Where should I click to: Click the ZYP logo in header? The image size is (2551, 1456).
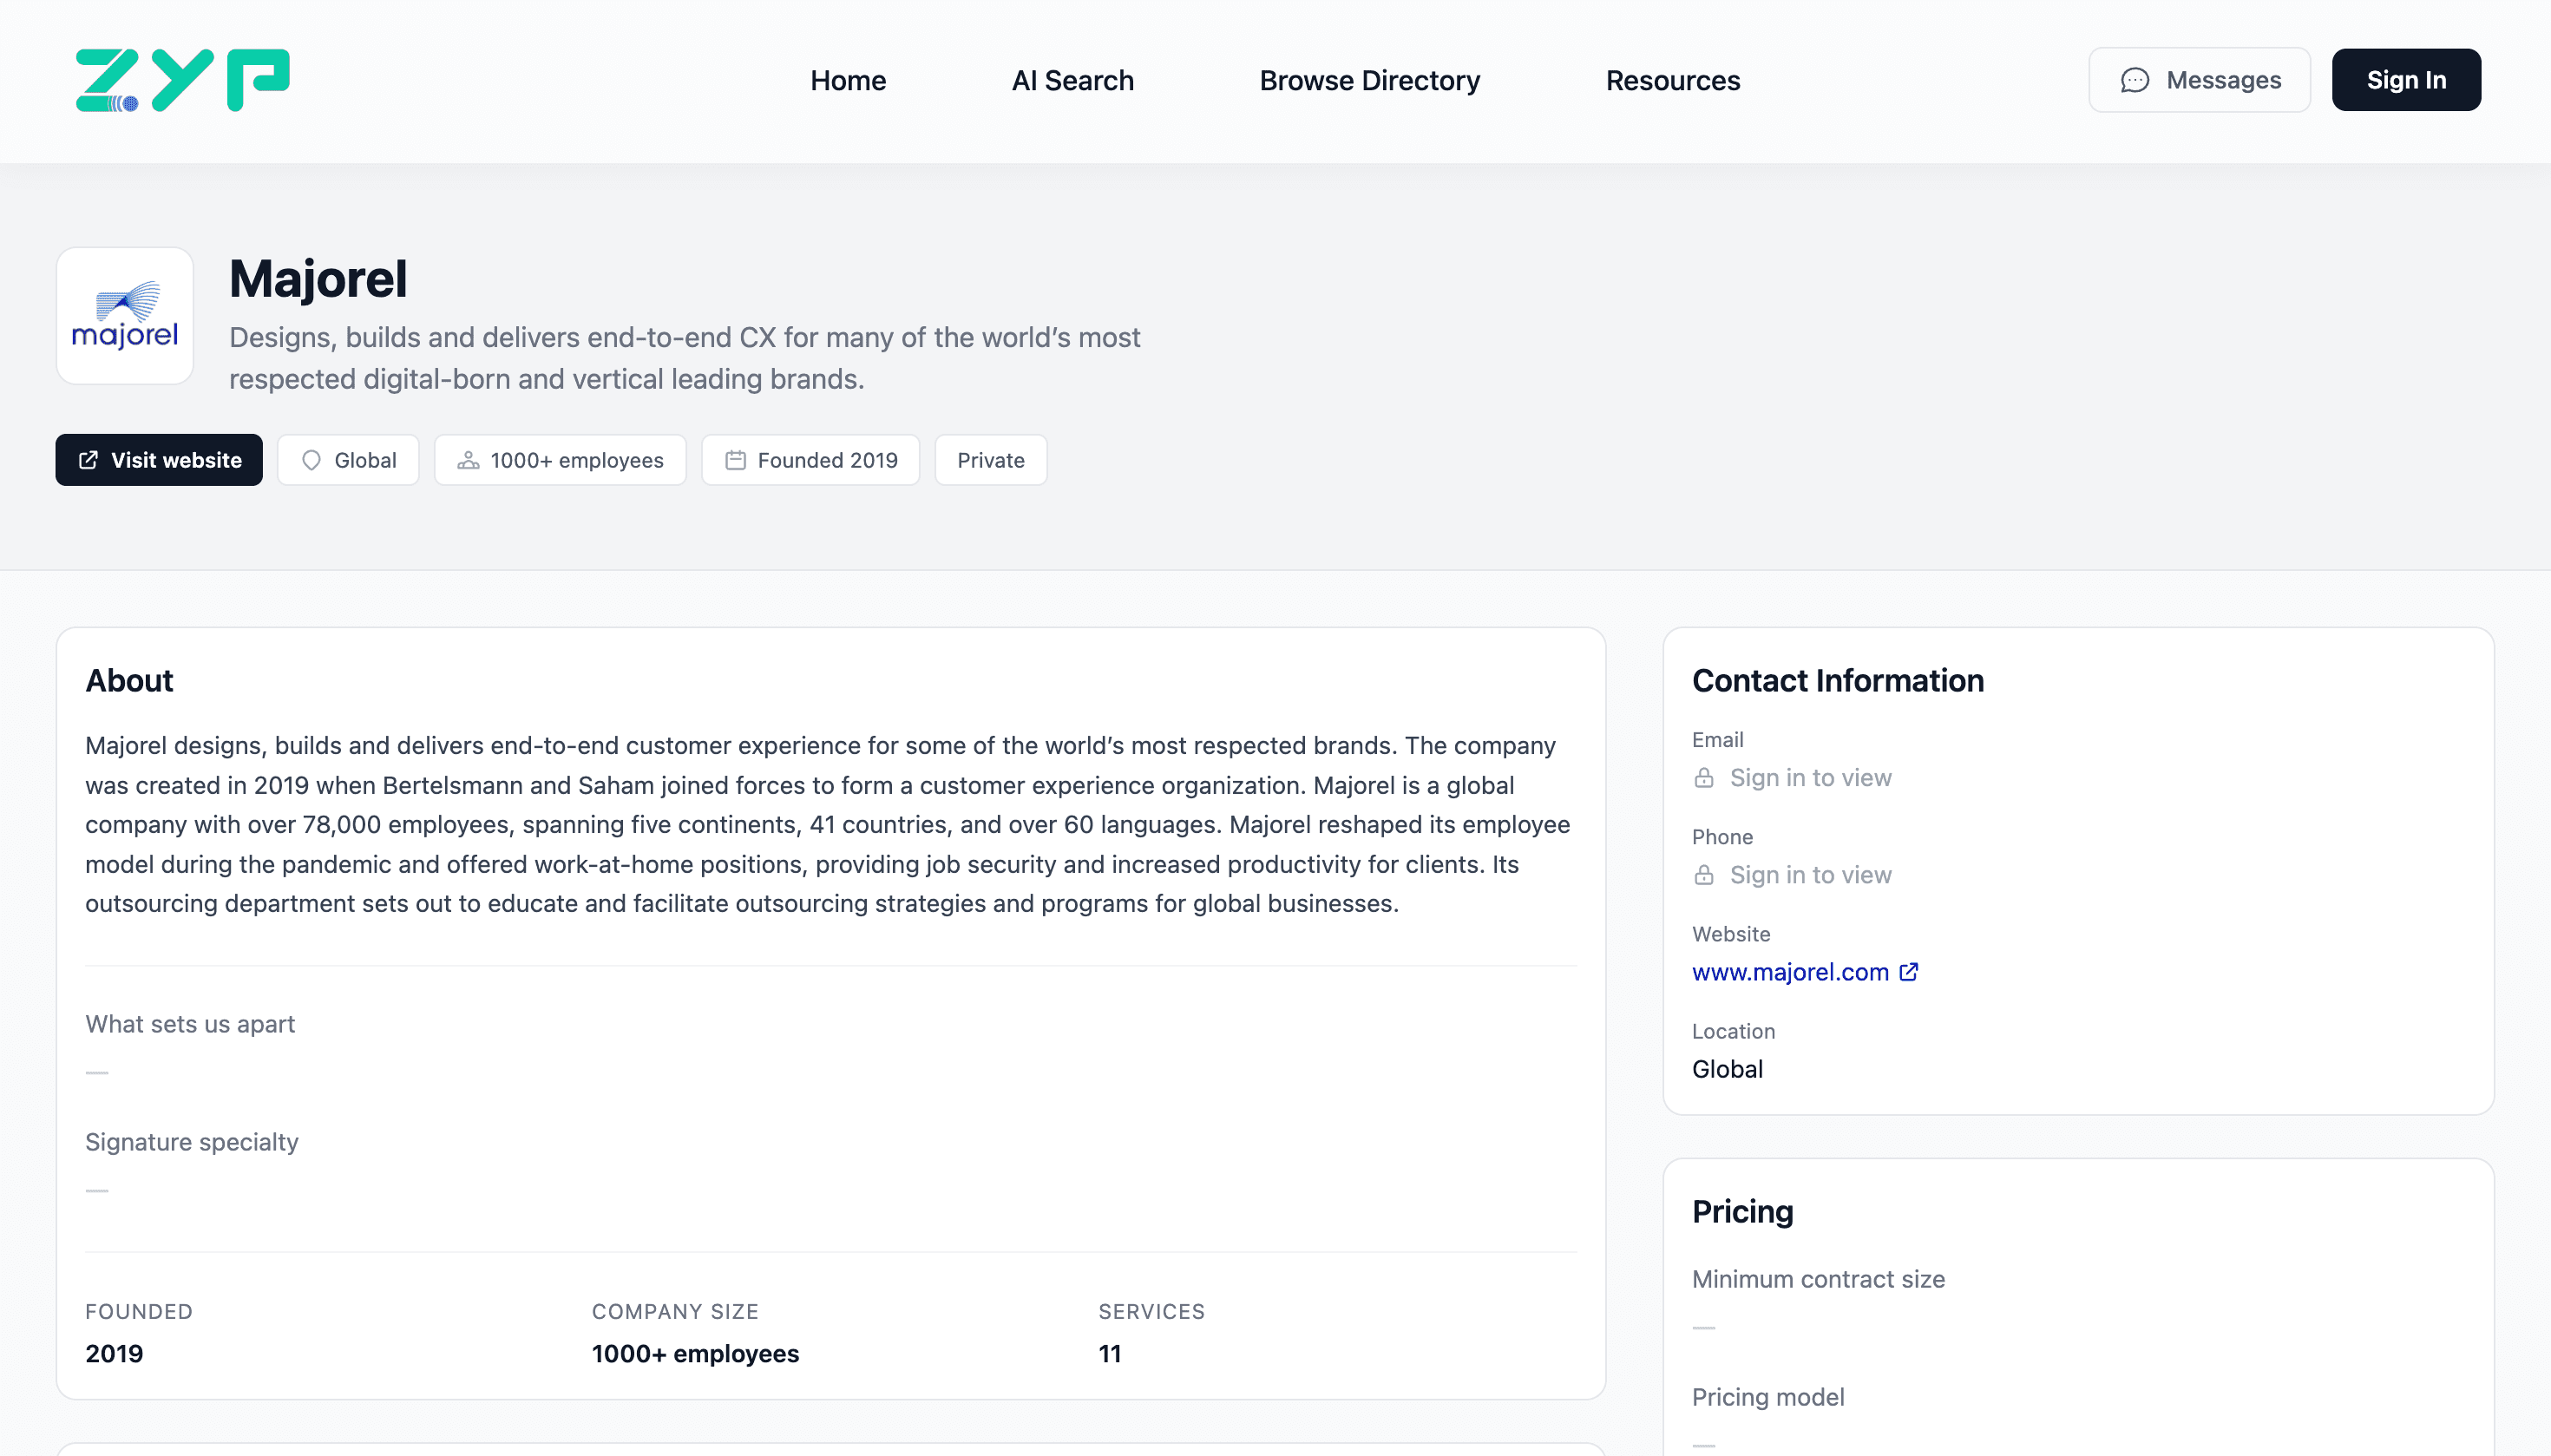[182, 80]
